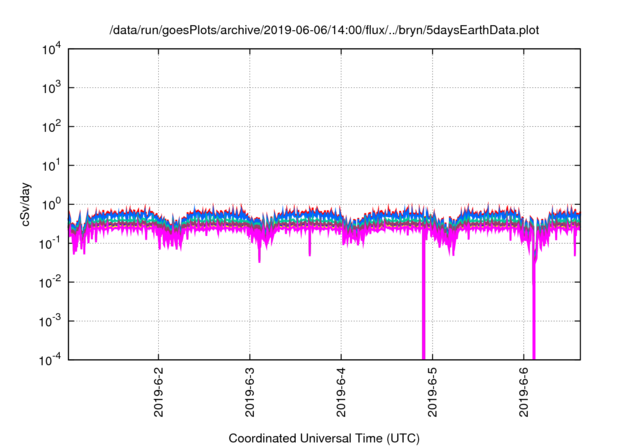Select the 10^-4 y-axis label

pos(50,360)
